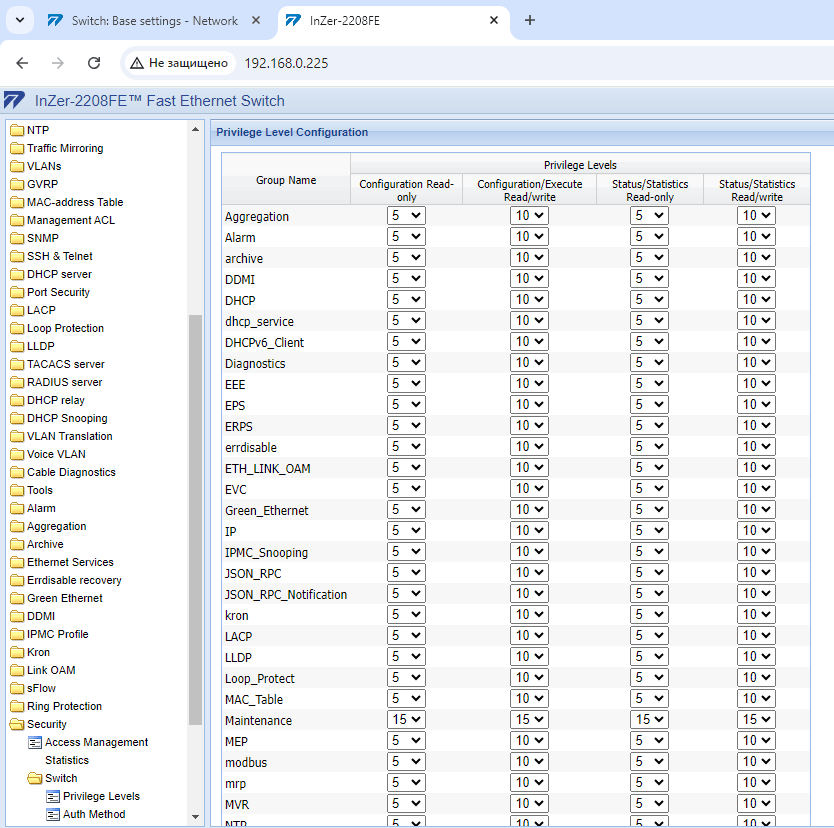Switch to the 'Switch: Base settings - Network' tab
The height and width of the screenshot is (828, 834).
[154, 21]
